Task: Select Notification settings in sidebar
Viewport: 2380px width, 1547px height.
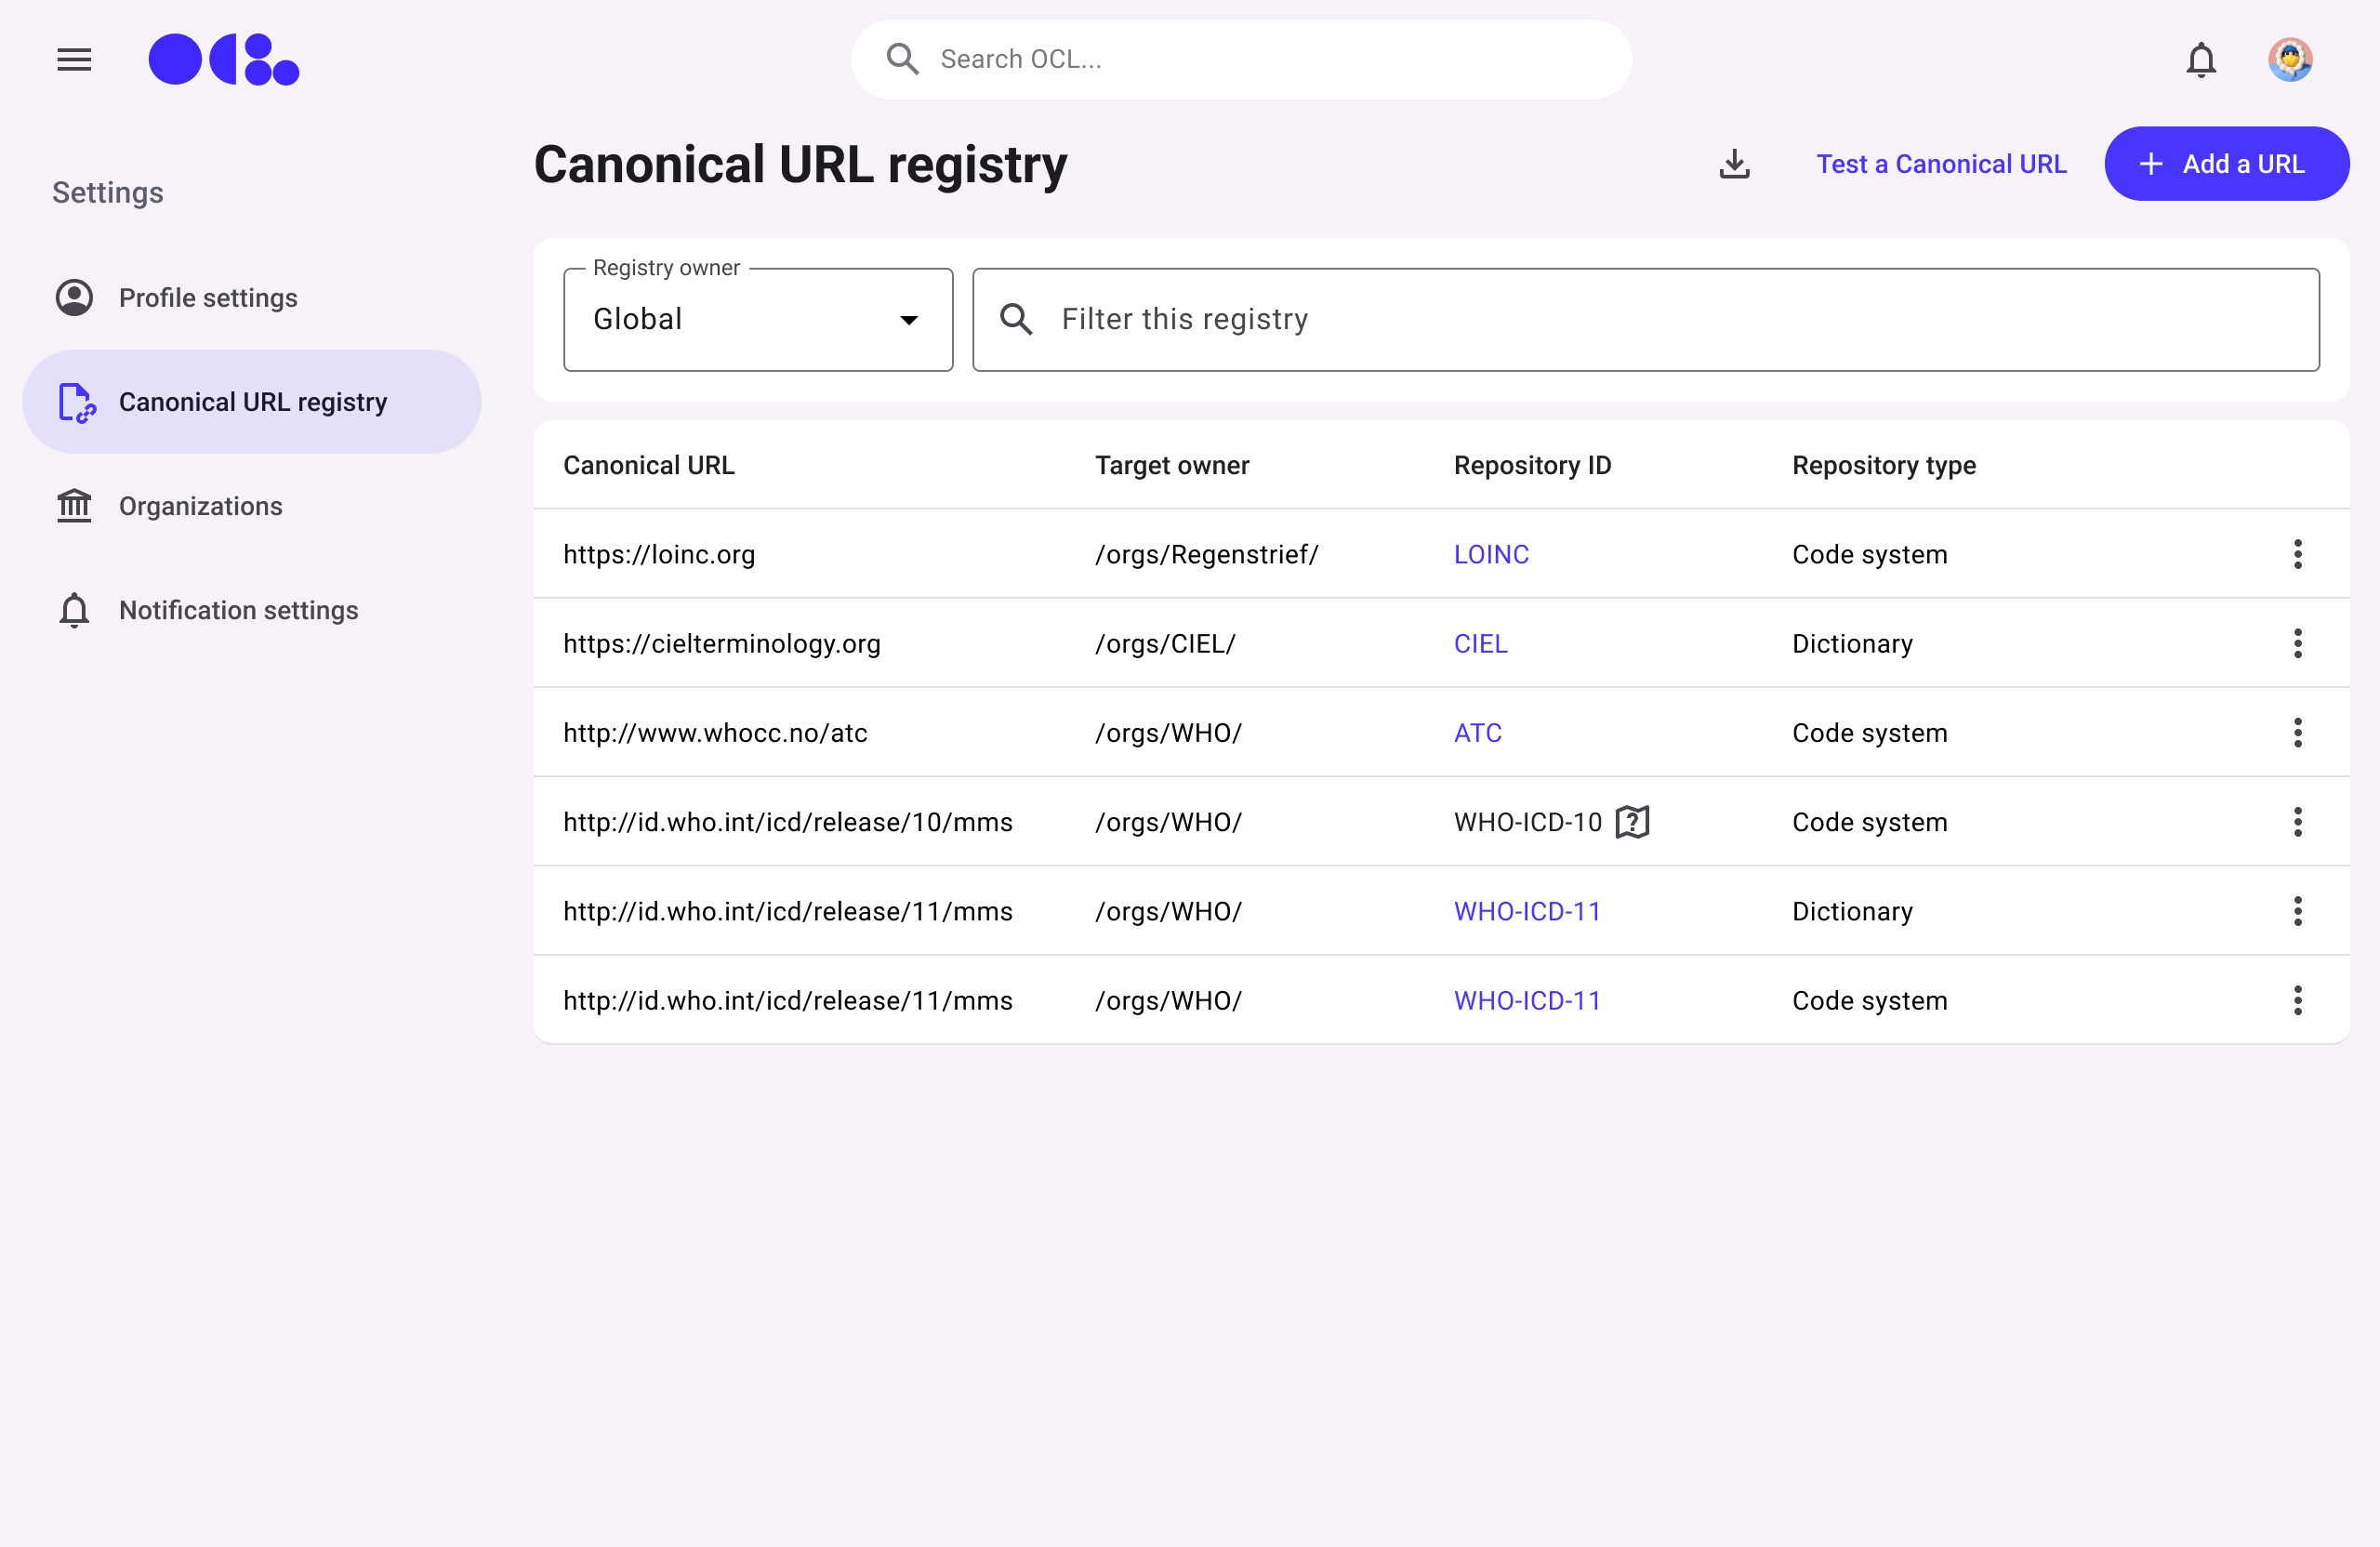Action: 238,610
